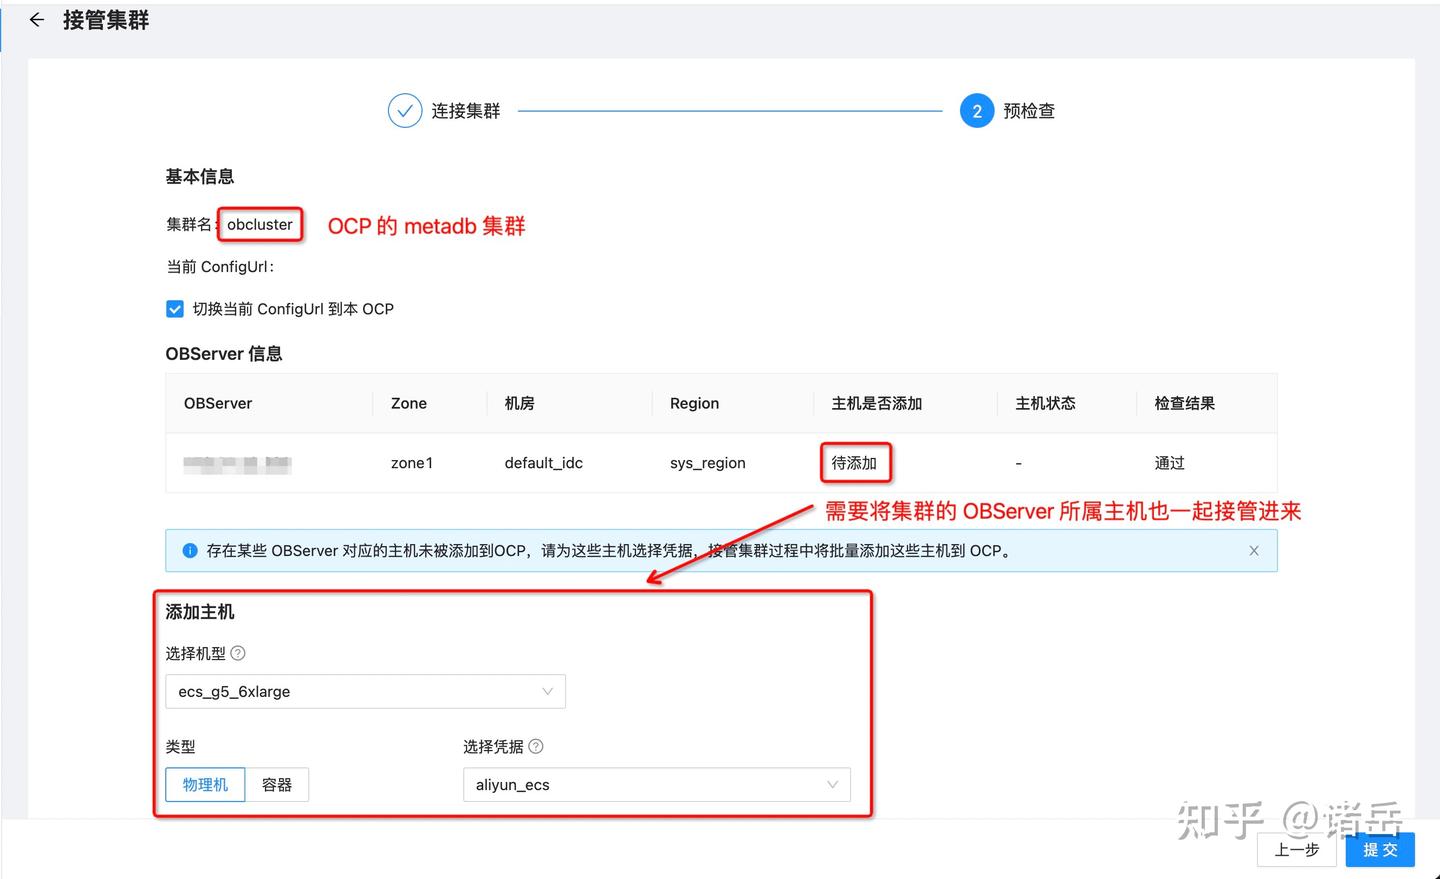Click the 预检查 step label
The image size is (1440, 879).
[x=1029, y=110]
